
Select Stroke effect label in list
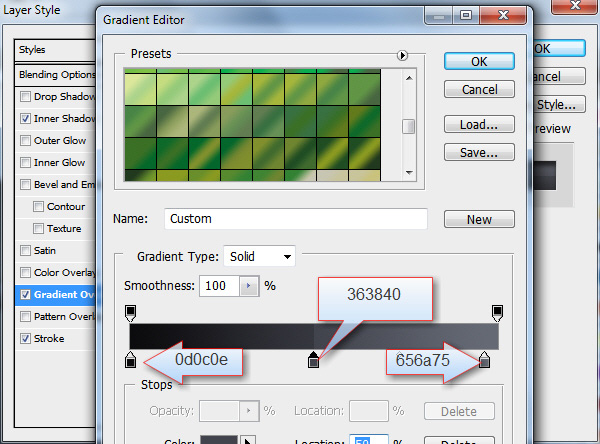(x=49, y=339)
